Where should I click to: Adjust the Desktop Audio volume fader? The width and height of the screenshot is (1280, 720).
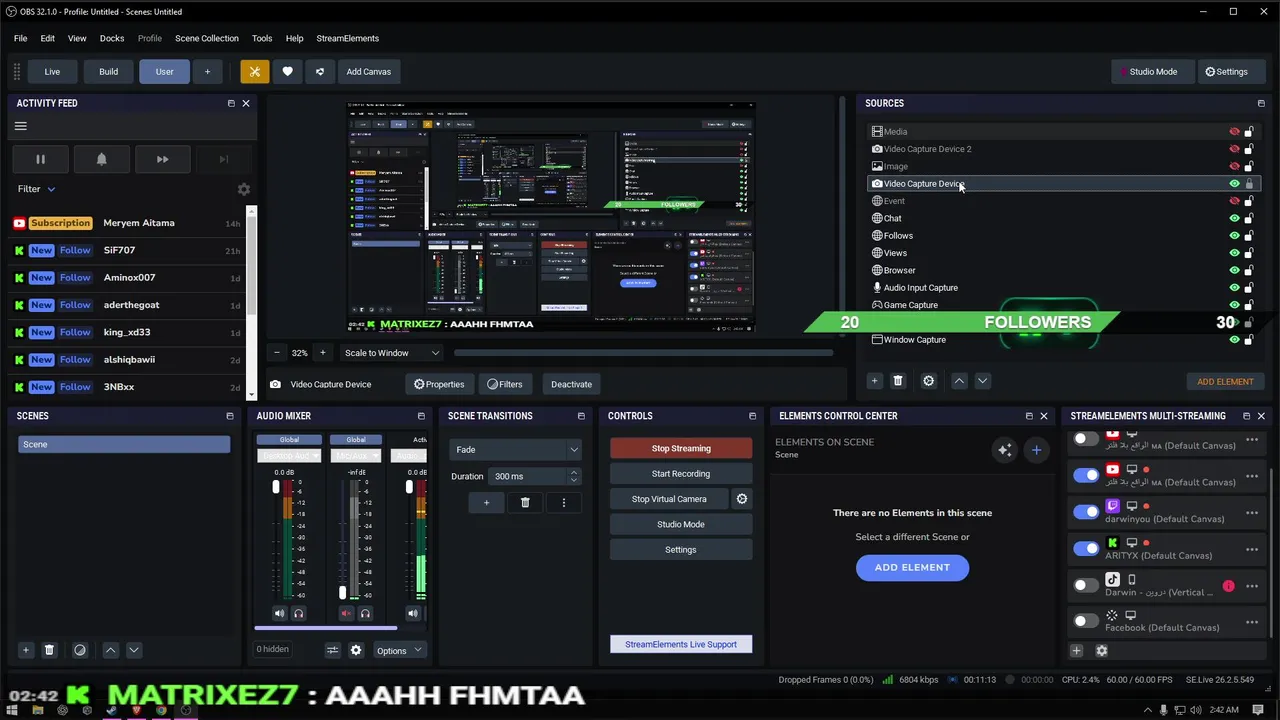(x=276, y=487)
